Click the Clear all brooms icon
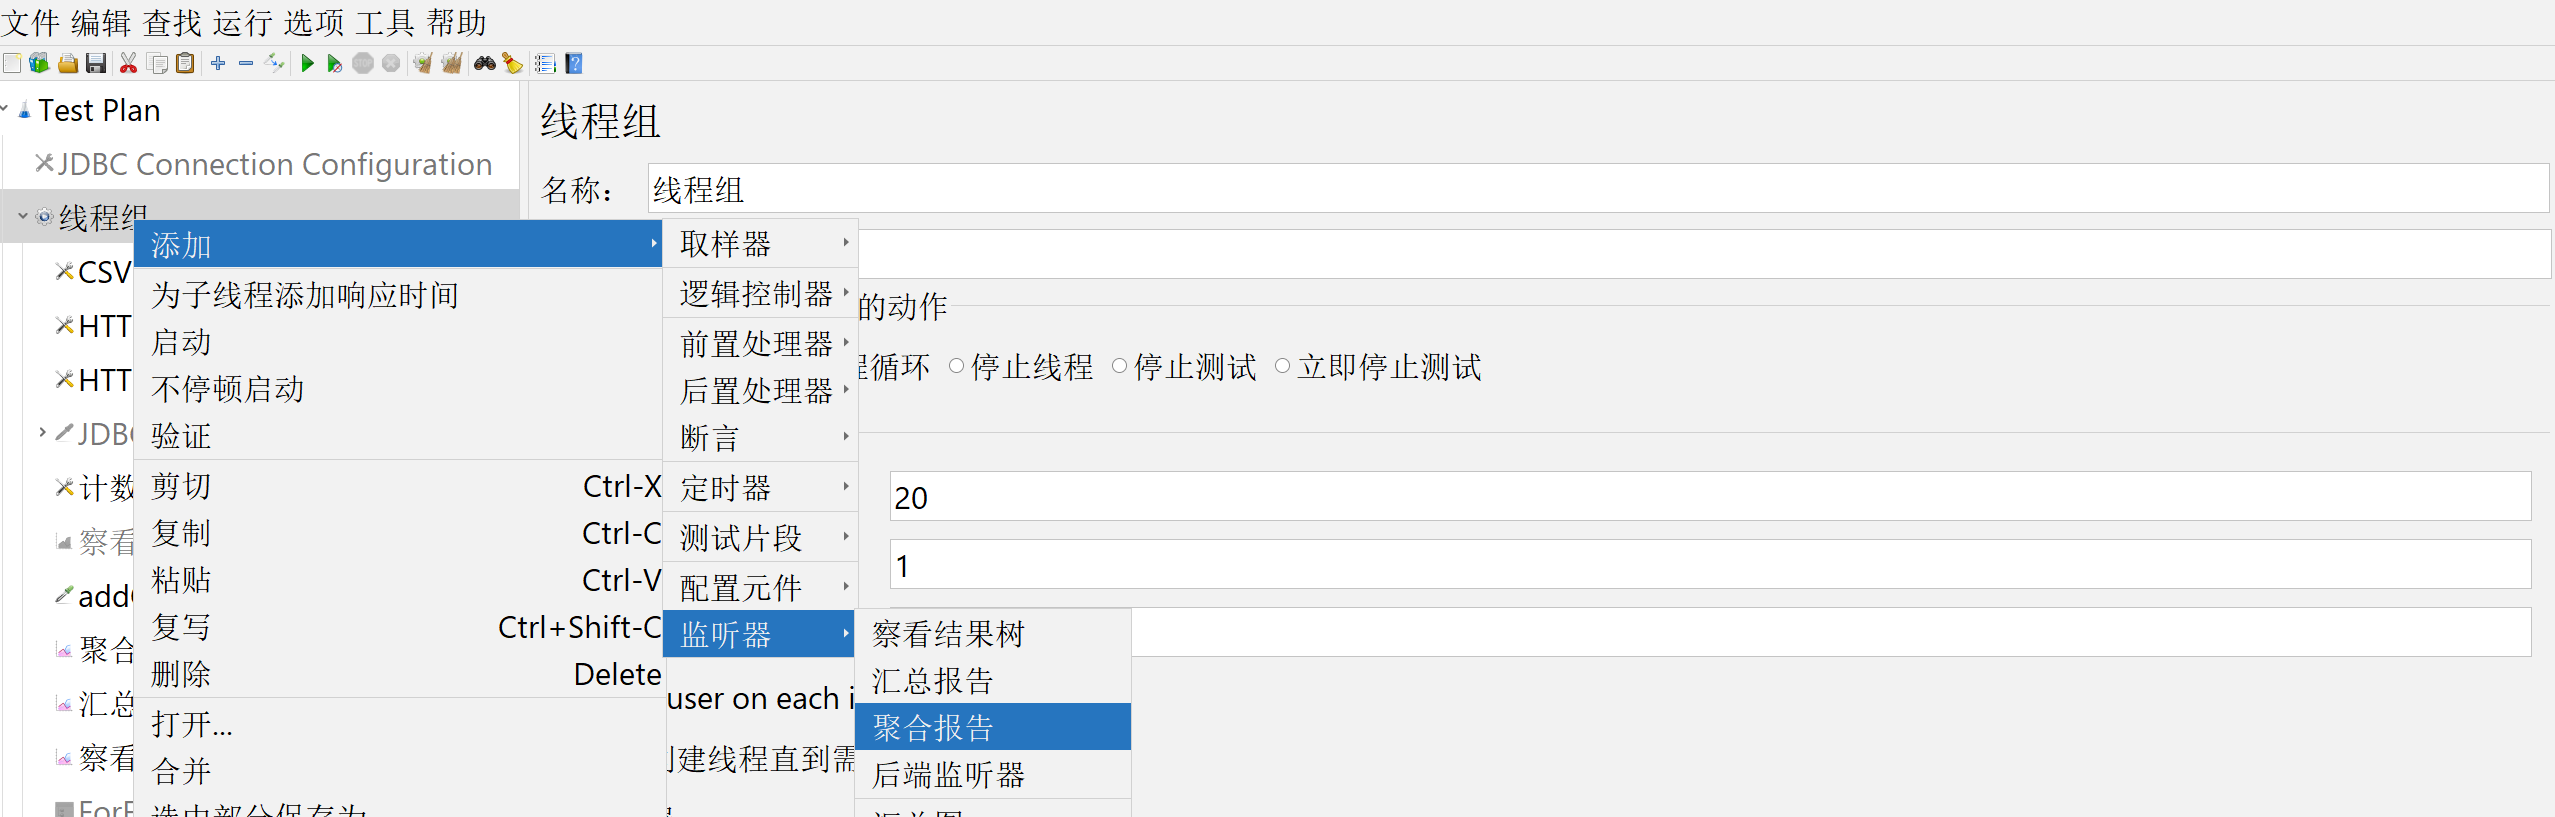Screen dimensions: 2555x817 pos(452,64)
